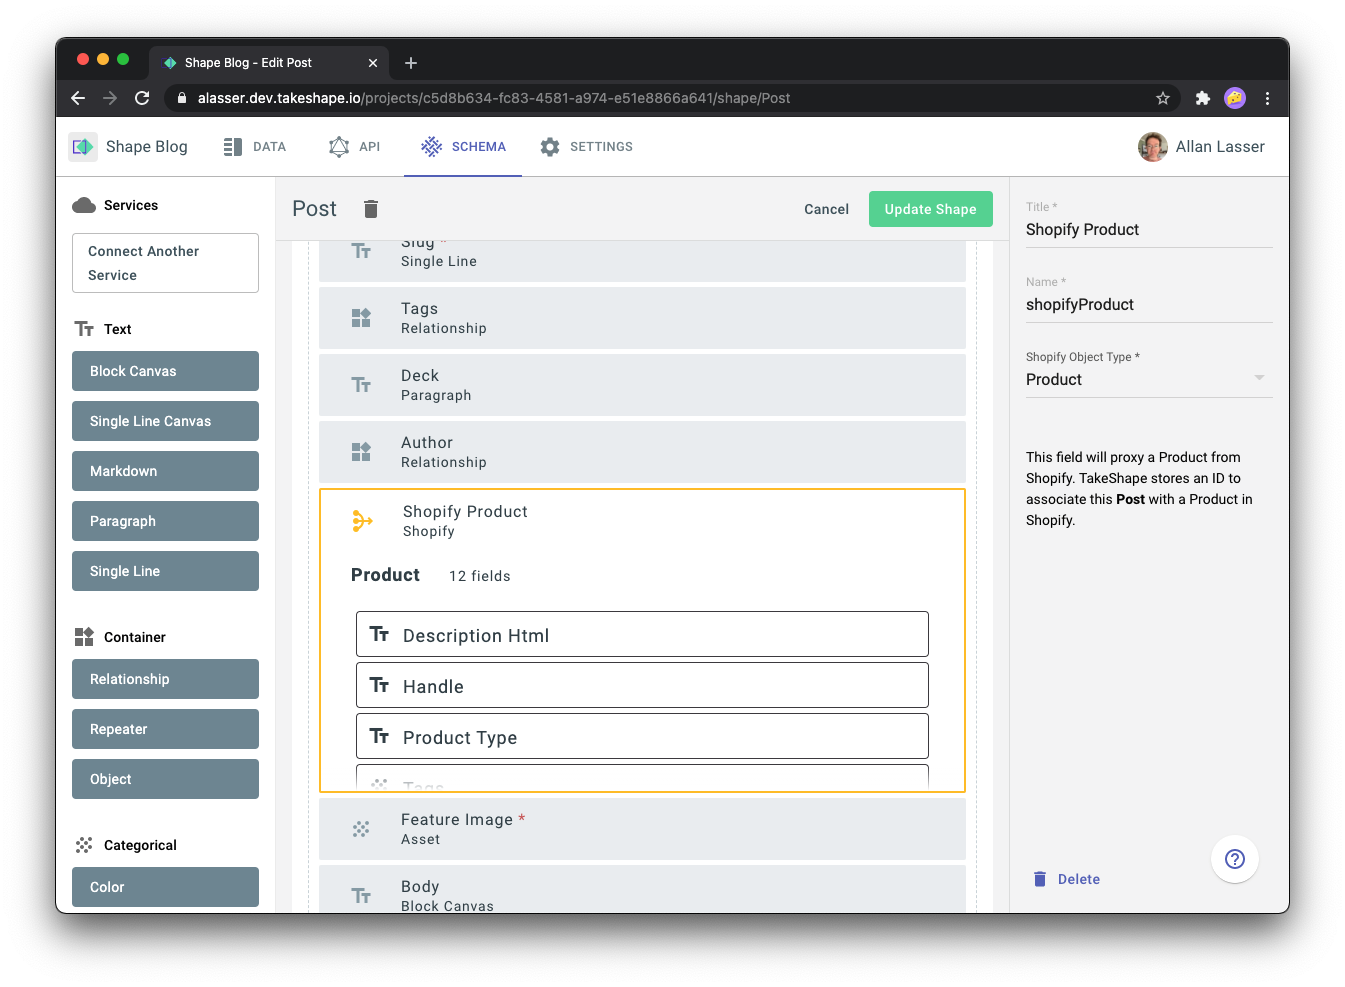This screenshot has height=987, width=1345.
Task: Click the Schema pattern icon
Action: [x=431, y=147]
